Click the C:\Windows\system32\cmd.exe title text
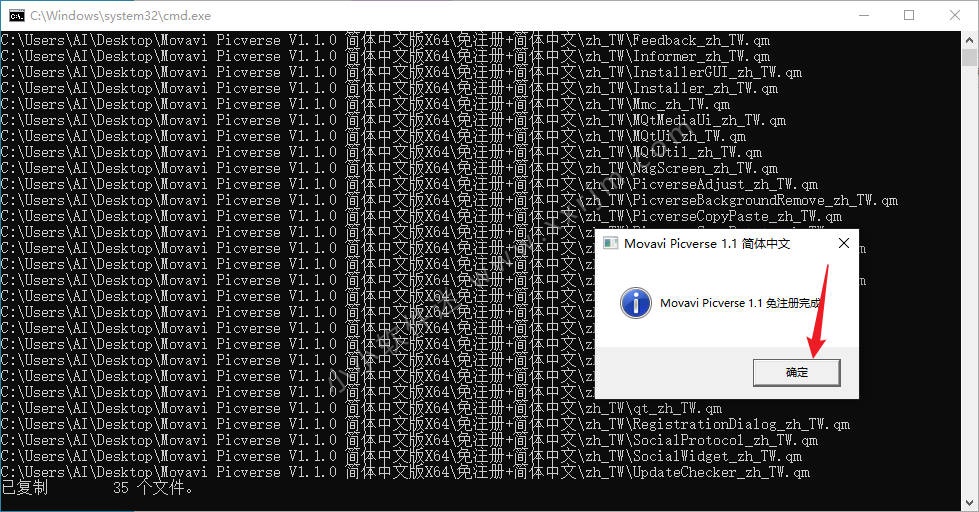 tap(120, 16)
